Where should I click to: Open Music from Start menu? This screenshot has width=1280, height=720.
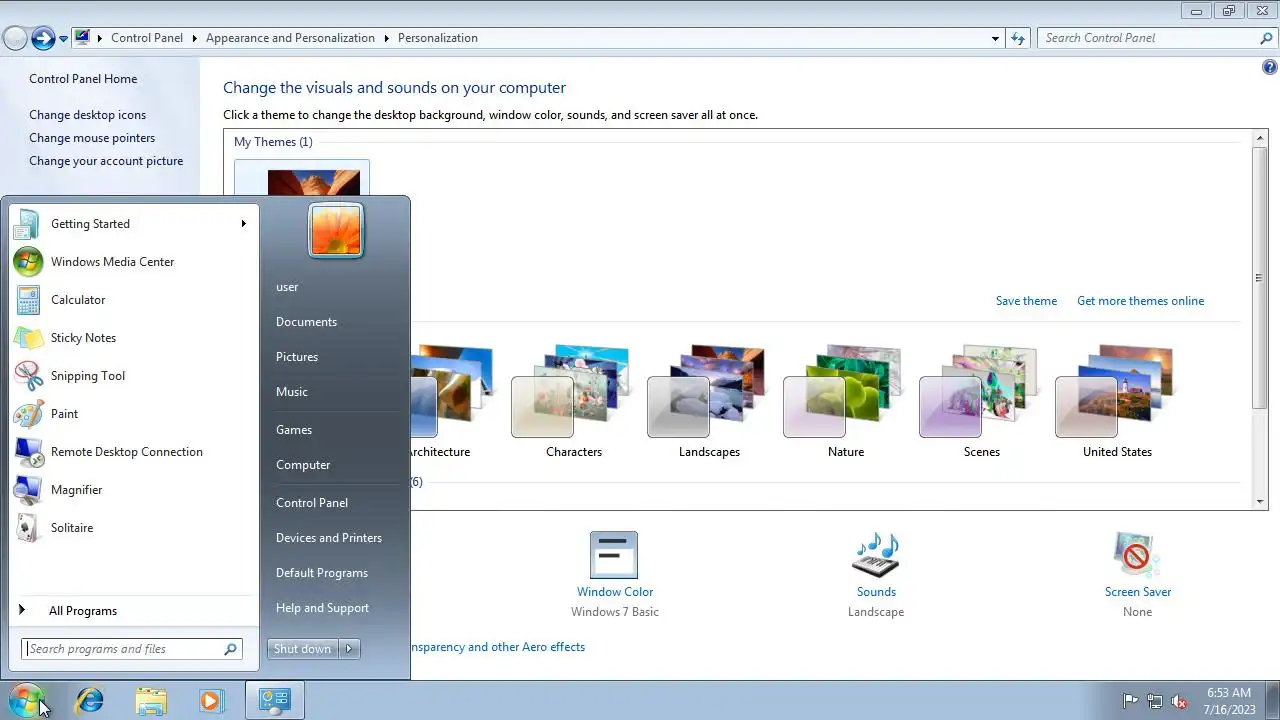click(292, 392)
